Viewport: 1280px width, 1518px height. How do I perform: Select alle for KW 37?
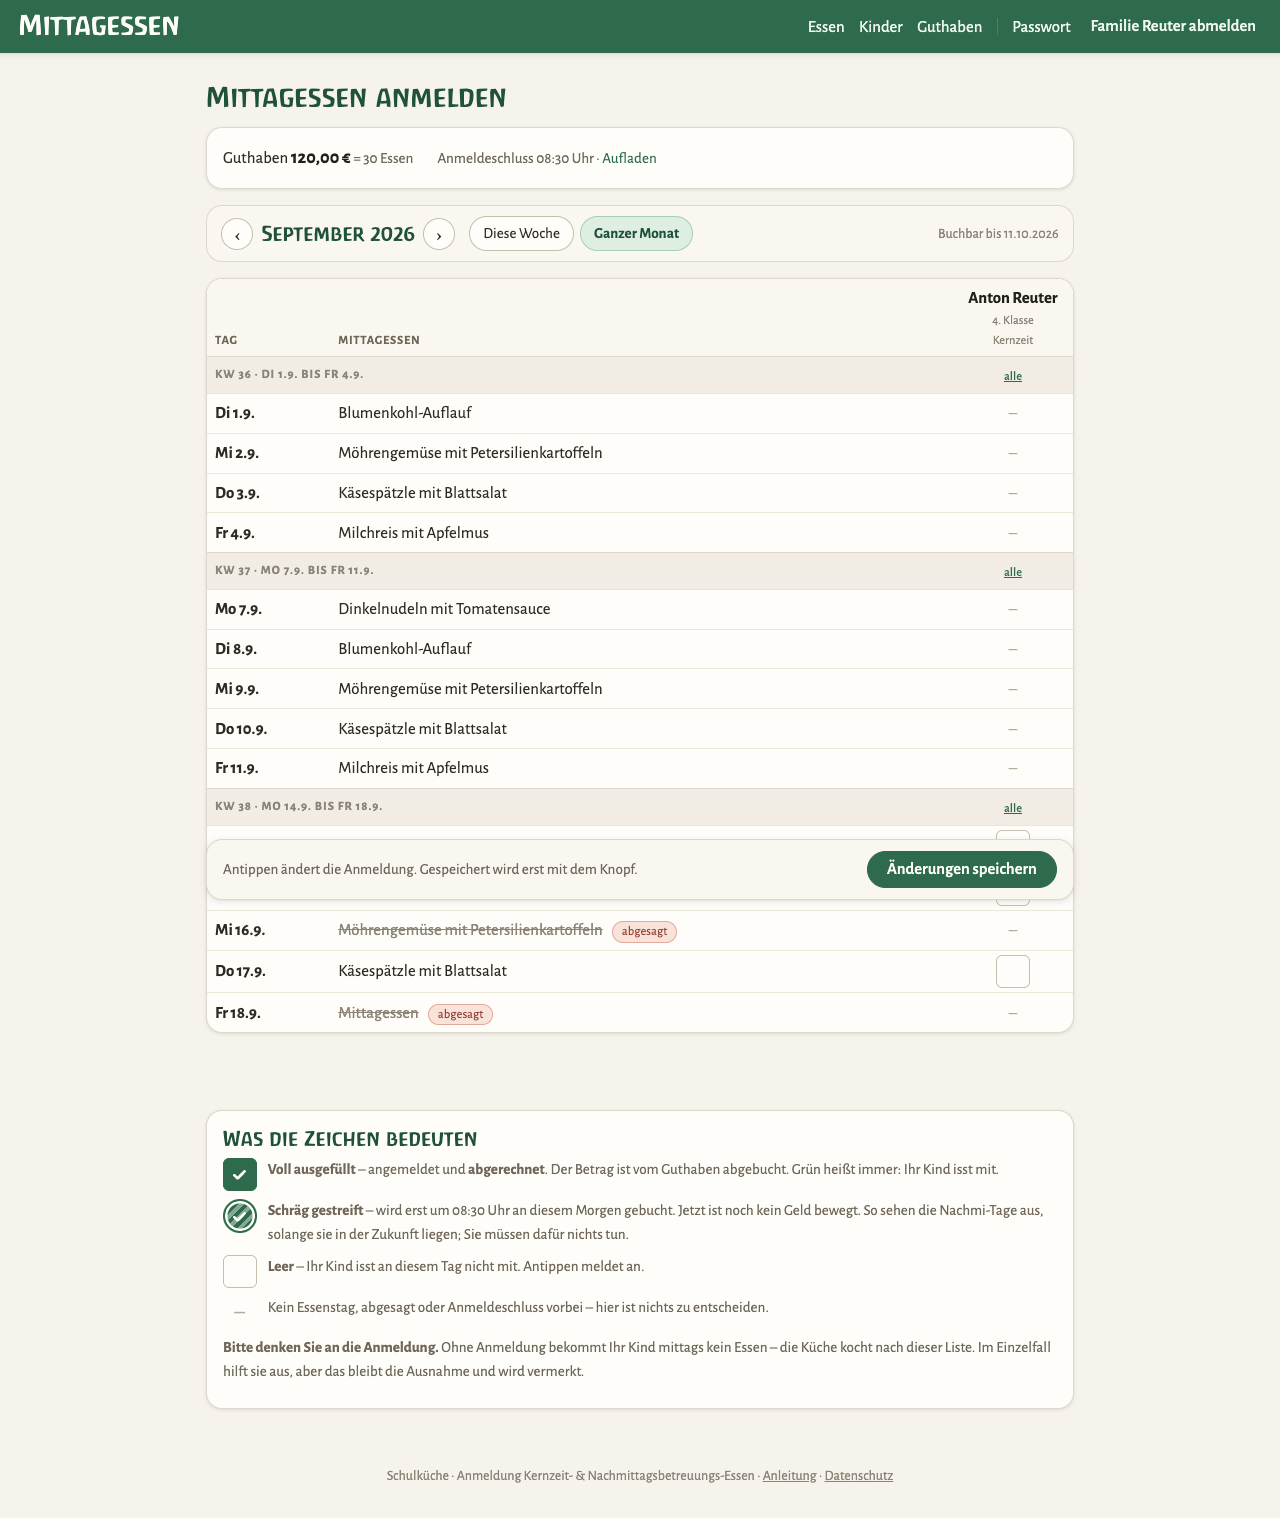pos(1013,572)
